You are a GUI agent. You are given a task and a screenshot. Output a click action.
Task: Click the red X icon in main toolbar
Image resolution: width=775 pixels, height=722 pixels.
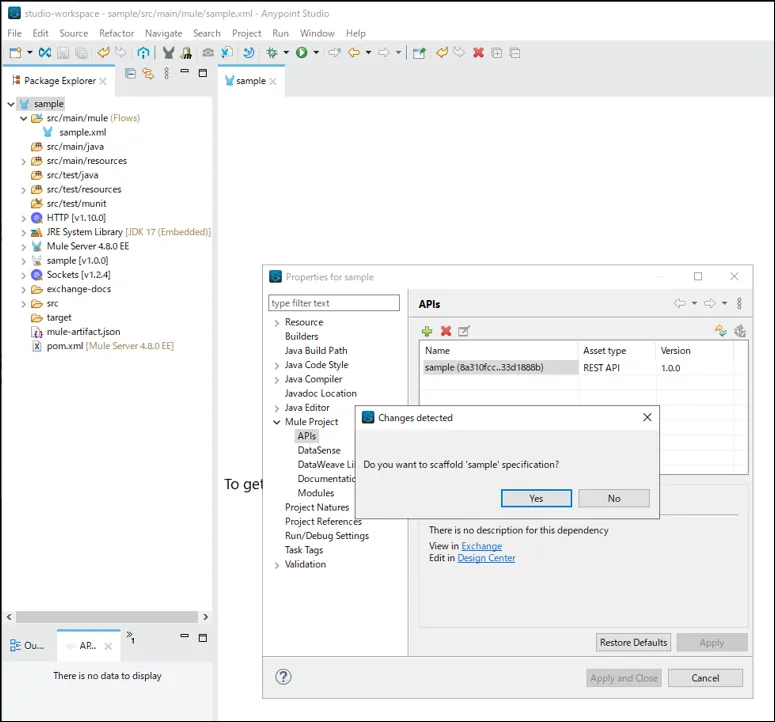[478, 52]
